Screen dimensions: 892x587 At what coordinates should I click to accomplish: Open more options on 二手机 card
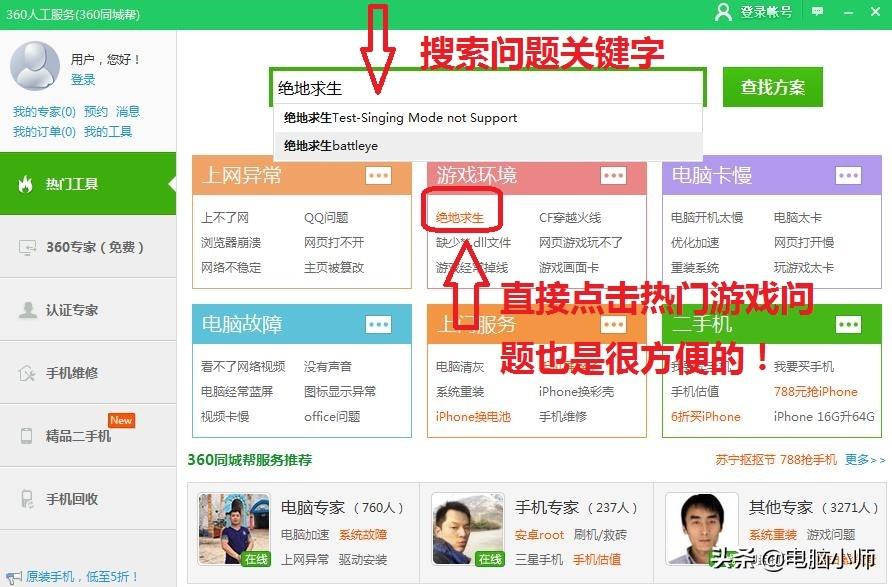tap(848, 325)
